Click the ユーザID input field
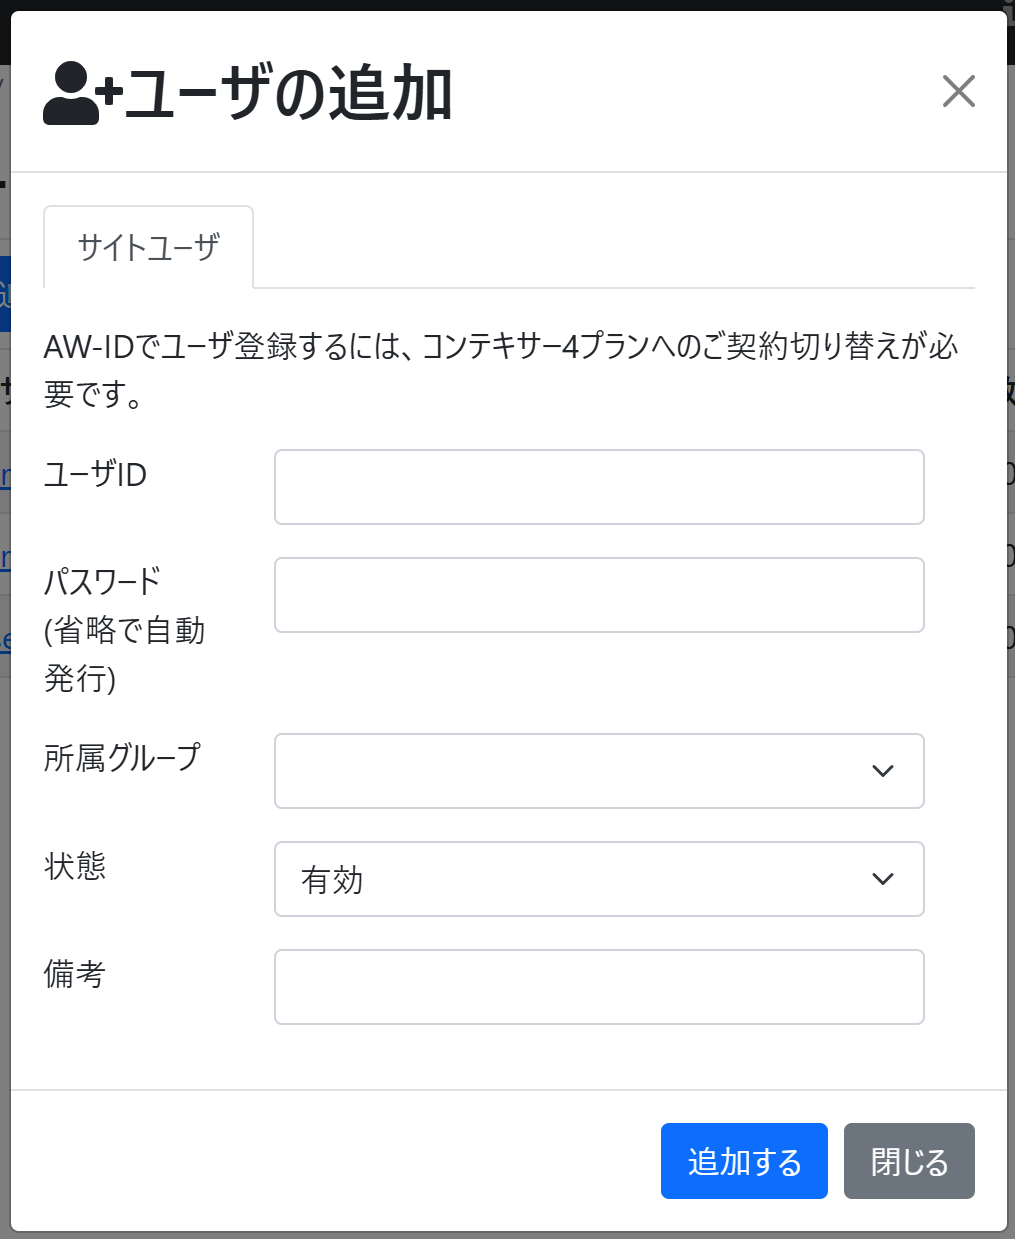1015x1239 pixels. coord(599,487)
